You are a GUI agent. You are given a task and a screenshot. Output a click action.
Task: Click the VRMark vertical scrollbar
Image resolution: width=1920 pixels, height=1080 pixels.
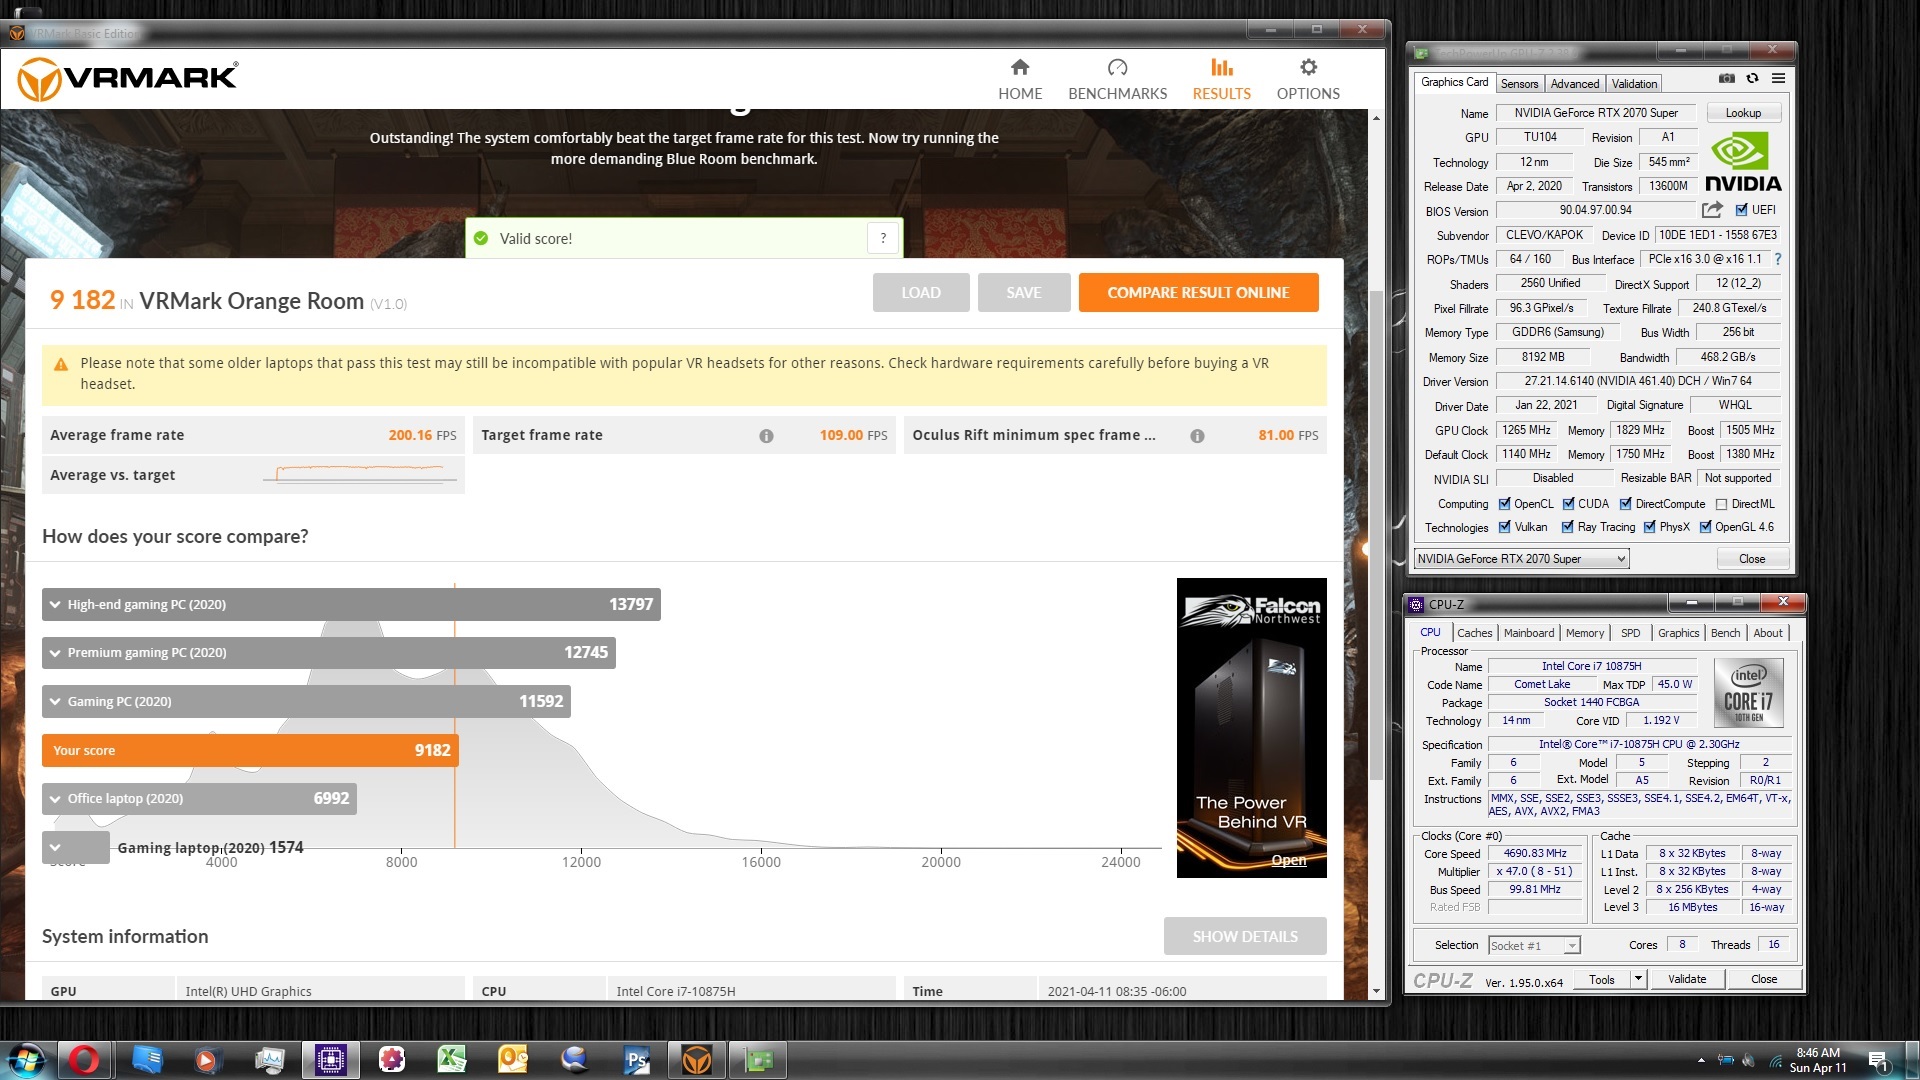[x=1376, y=535]
